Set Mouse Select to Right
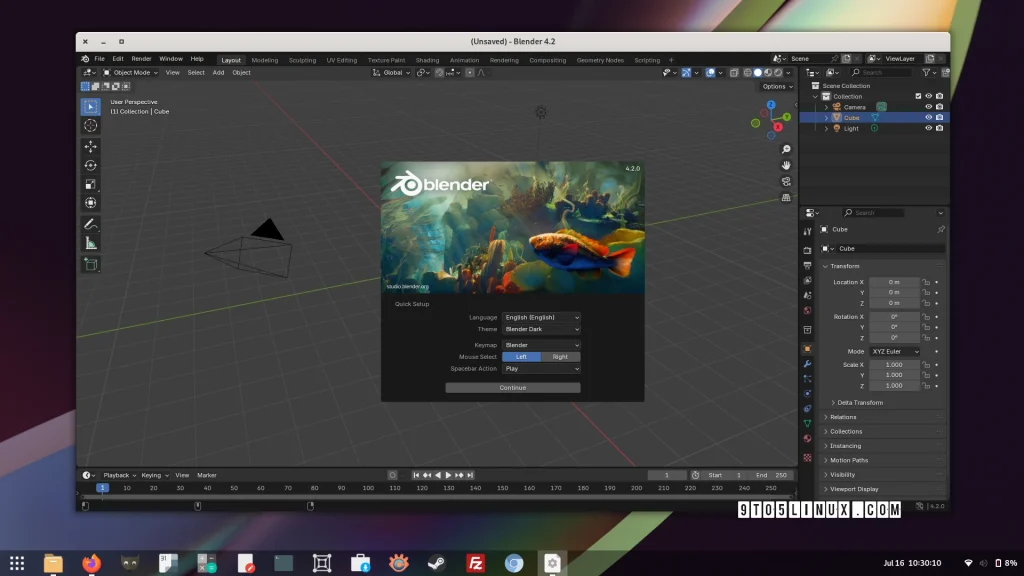 tap(560, 357)
